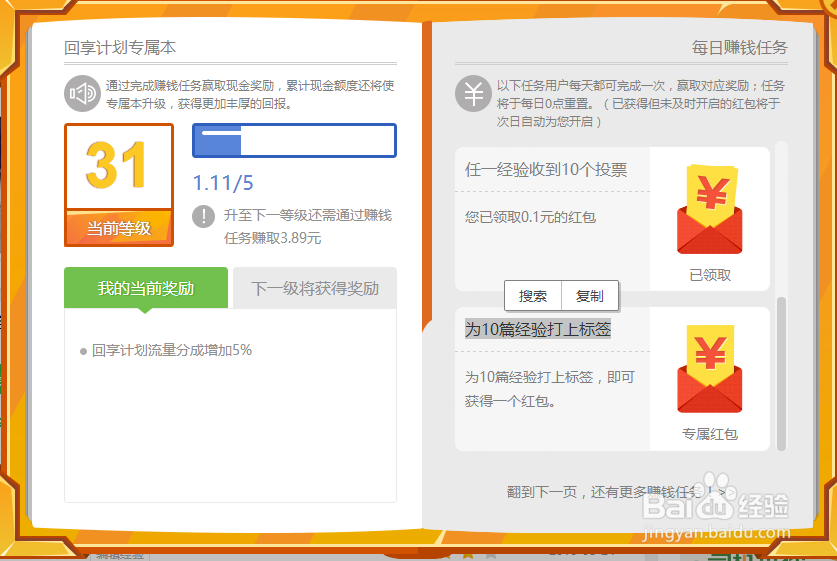This screenshot has height=561, width=837.
Task: Click the round yen symbol icon
Action: [473, 94]
